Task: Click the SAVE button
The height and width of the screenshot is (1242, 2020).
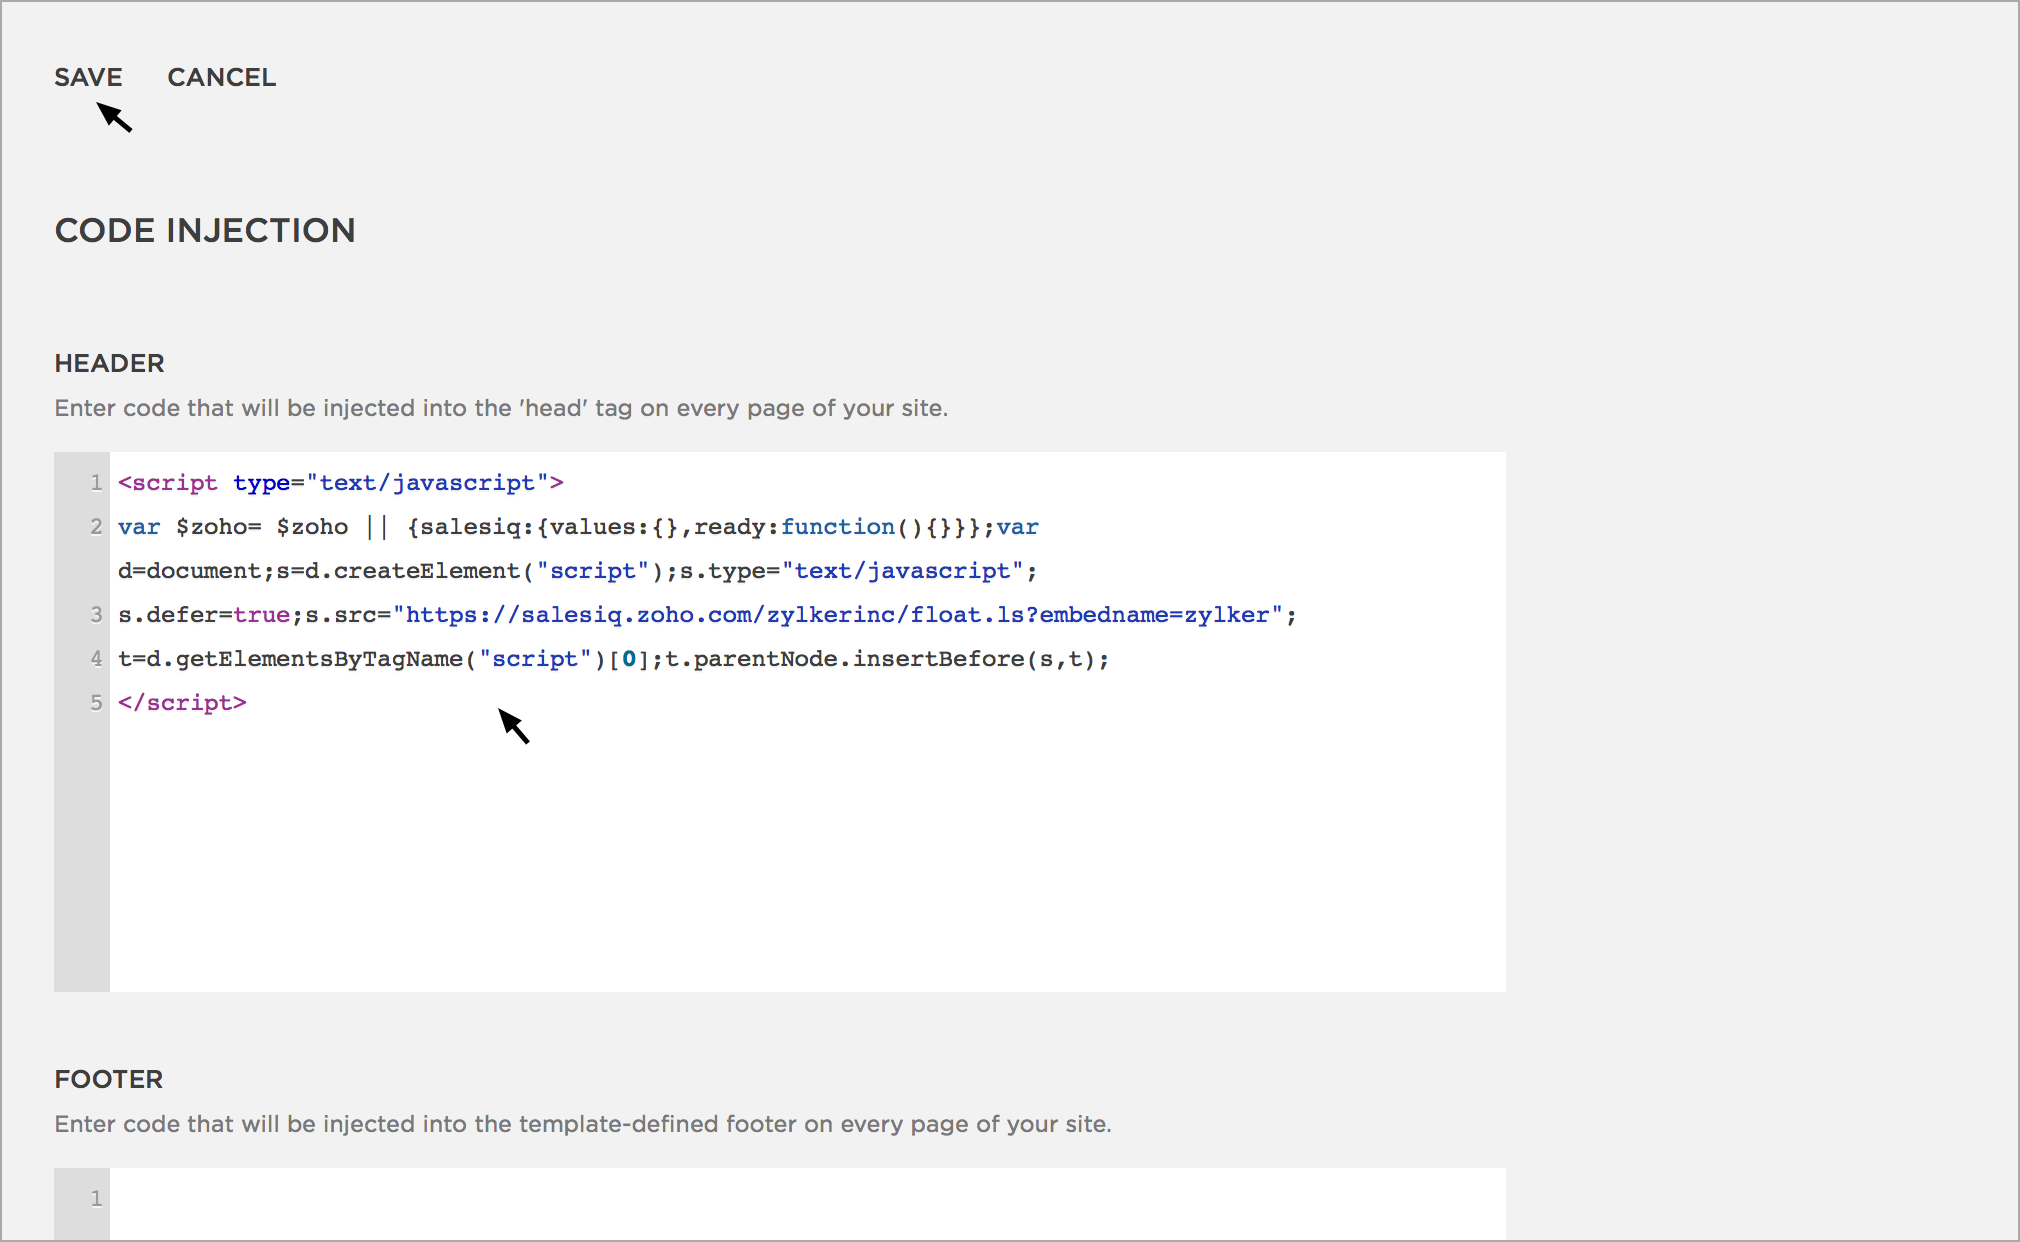Action: click(x=88, y=77)
